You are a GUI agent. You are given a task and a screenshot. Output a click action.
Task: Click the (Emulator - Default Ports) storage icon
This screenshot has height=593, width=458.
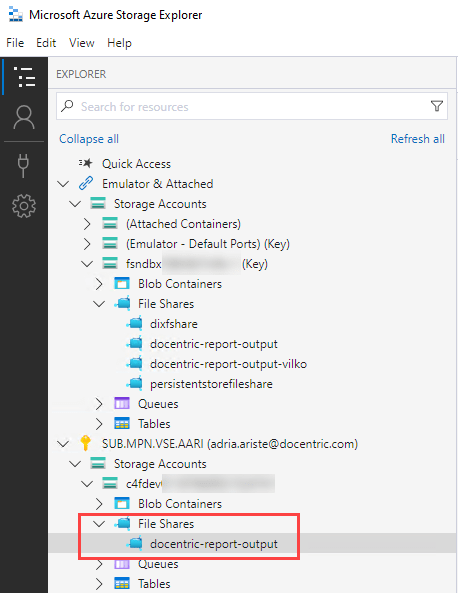point(110,244)
